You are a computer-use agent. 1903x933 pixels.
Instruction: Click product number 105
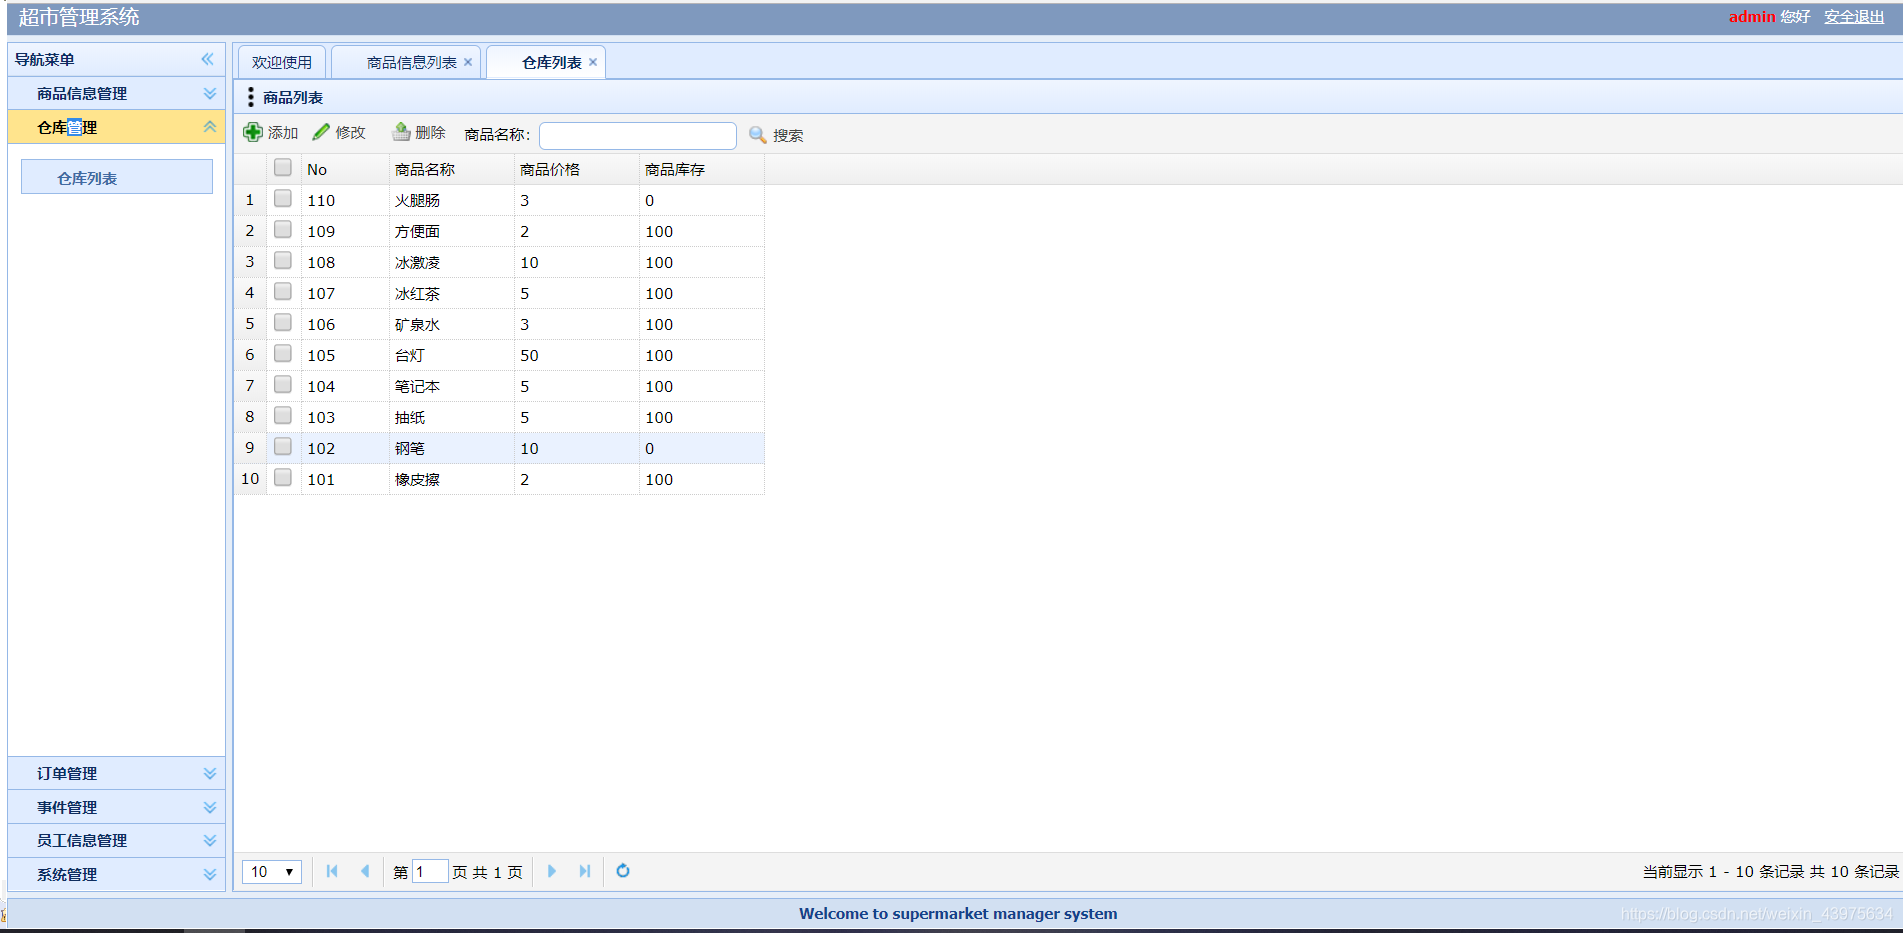(321, 355)
